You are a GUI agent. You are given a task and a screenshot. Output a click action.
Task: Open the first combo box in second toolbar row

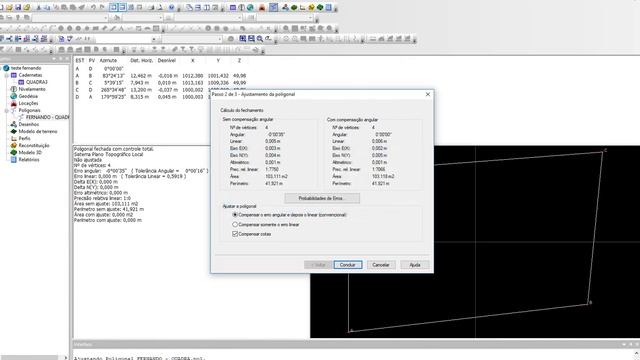tap(70, 18)
